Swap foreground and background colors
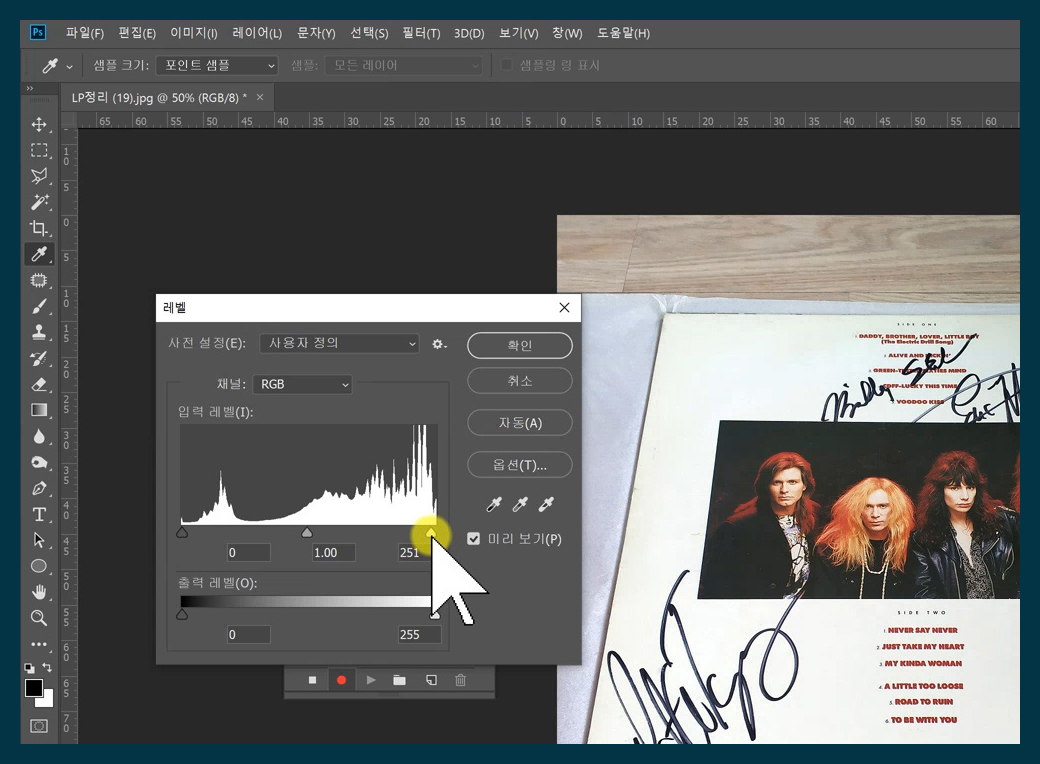 (x=47, y=667)
